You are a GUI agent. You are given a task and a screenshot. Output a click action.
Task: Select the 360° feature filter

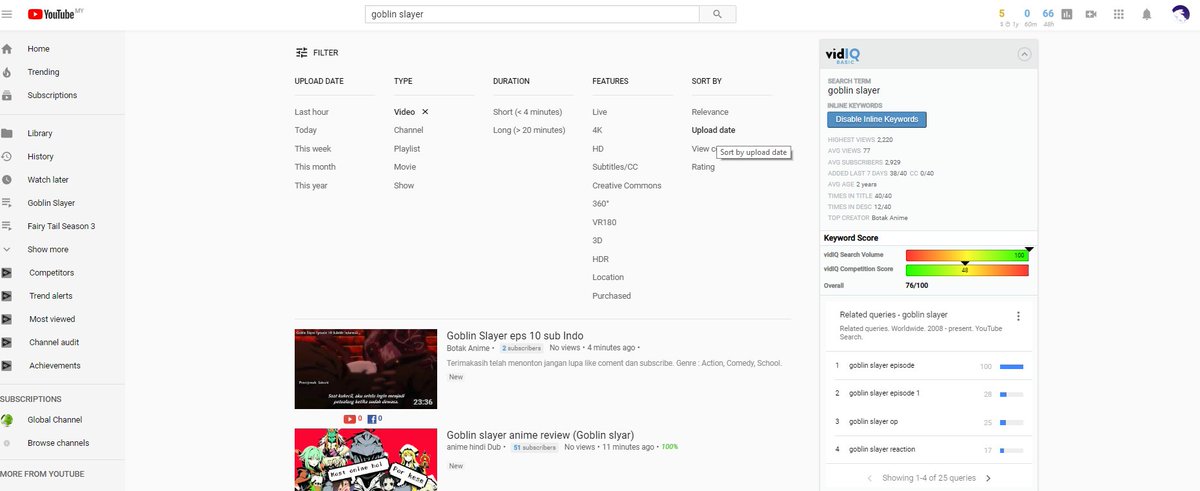(x=601, y=204)
